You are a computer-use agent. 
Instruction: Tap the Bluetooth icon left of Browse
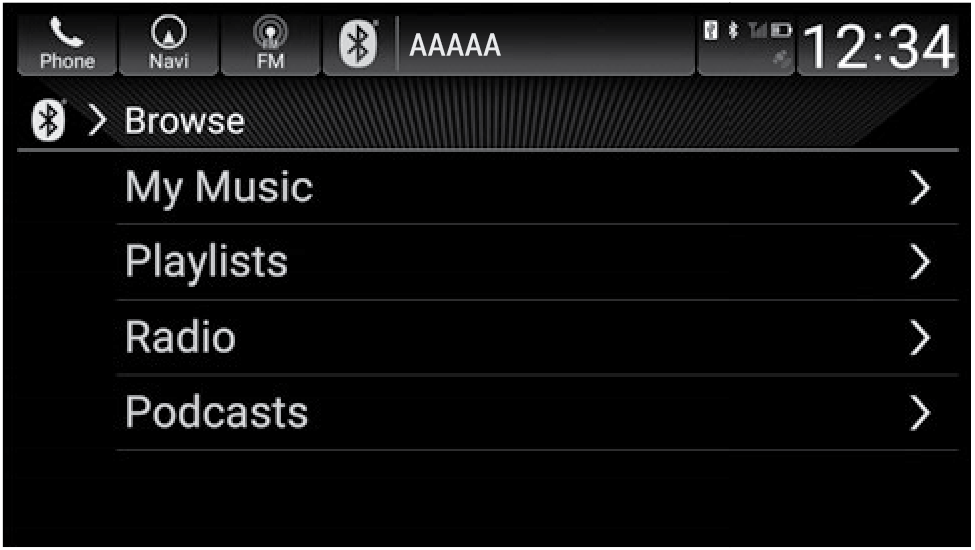tap(48, 121)
